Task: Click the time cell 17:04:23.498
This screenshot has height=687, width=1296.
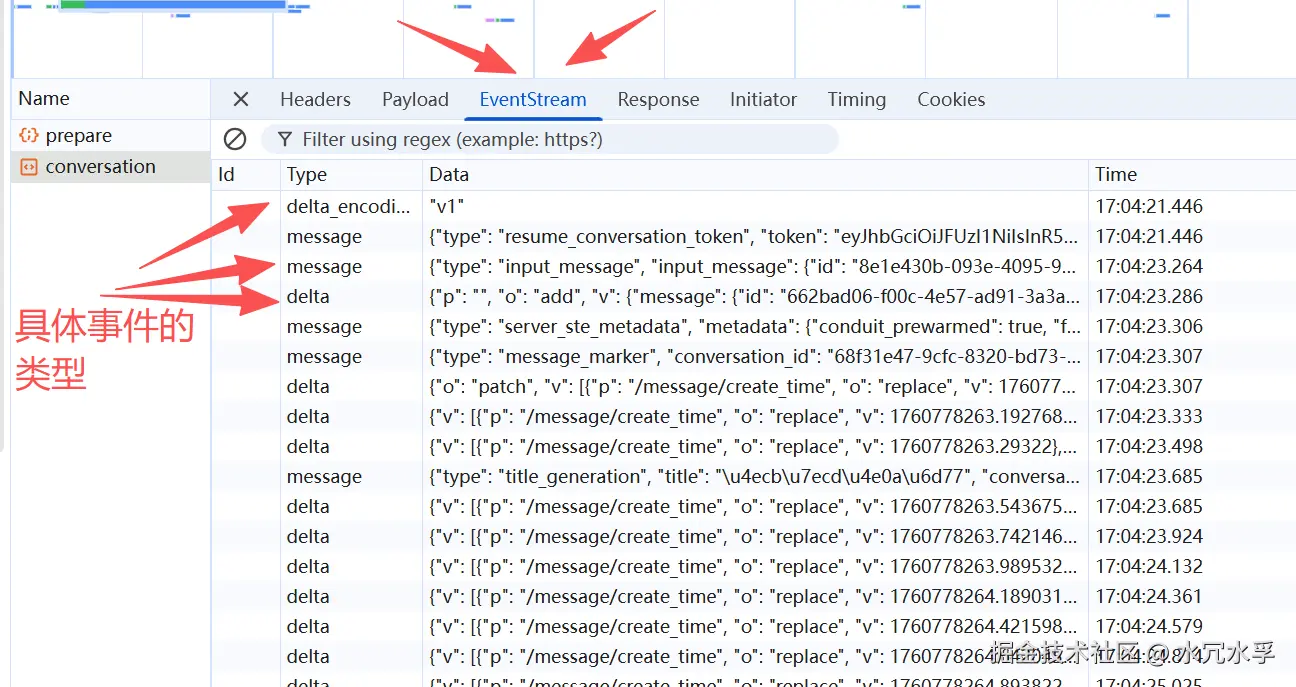Action: (x=1149, y=446)
